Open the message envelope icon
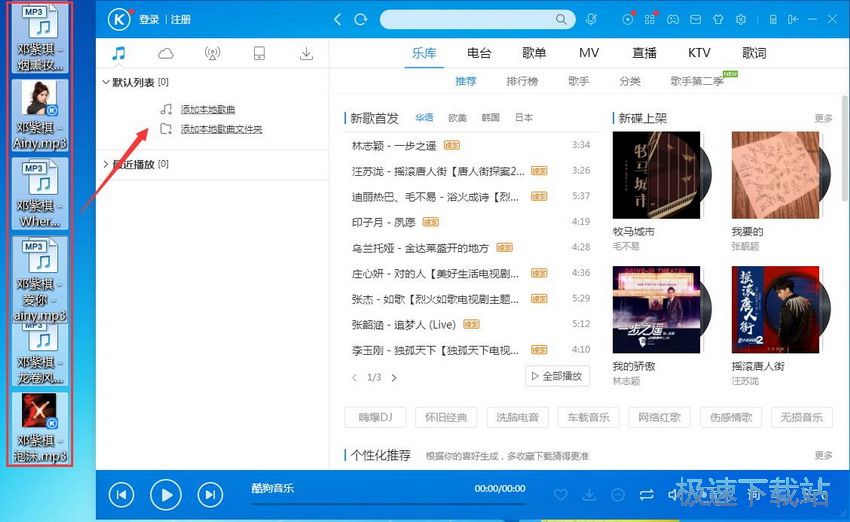 point(696,20)
